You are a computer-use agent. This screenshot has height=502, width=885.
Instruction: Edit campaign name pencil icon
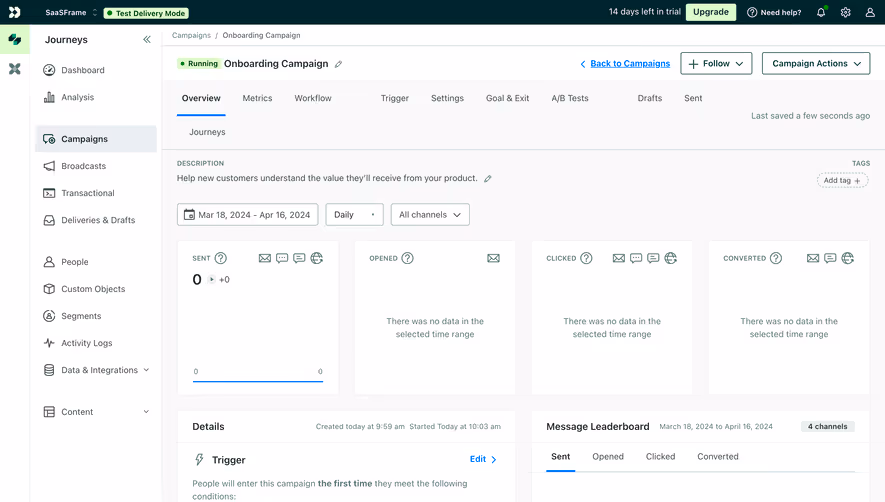[x=339, y=64]
